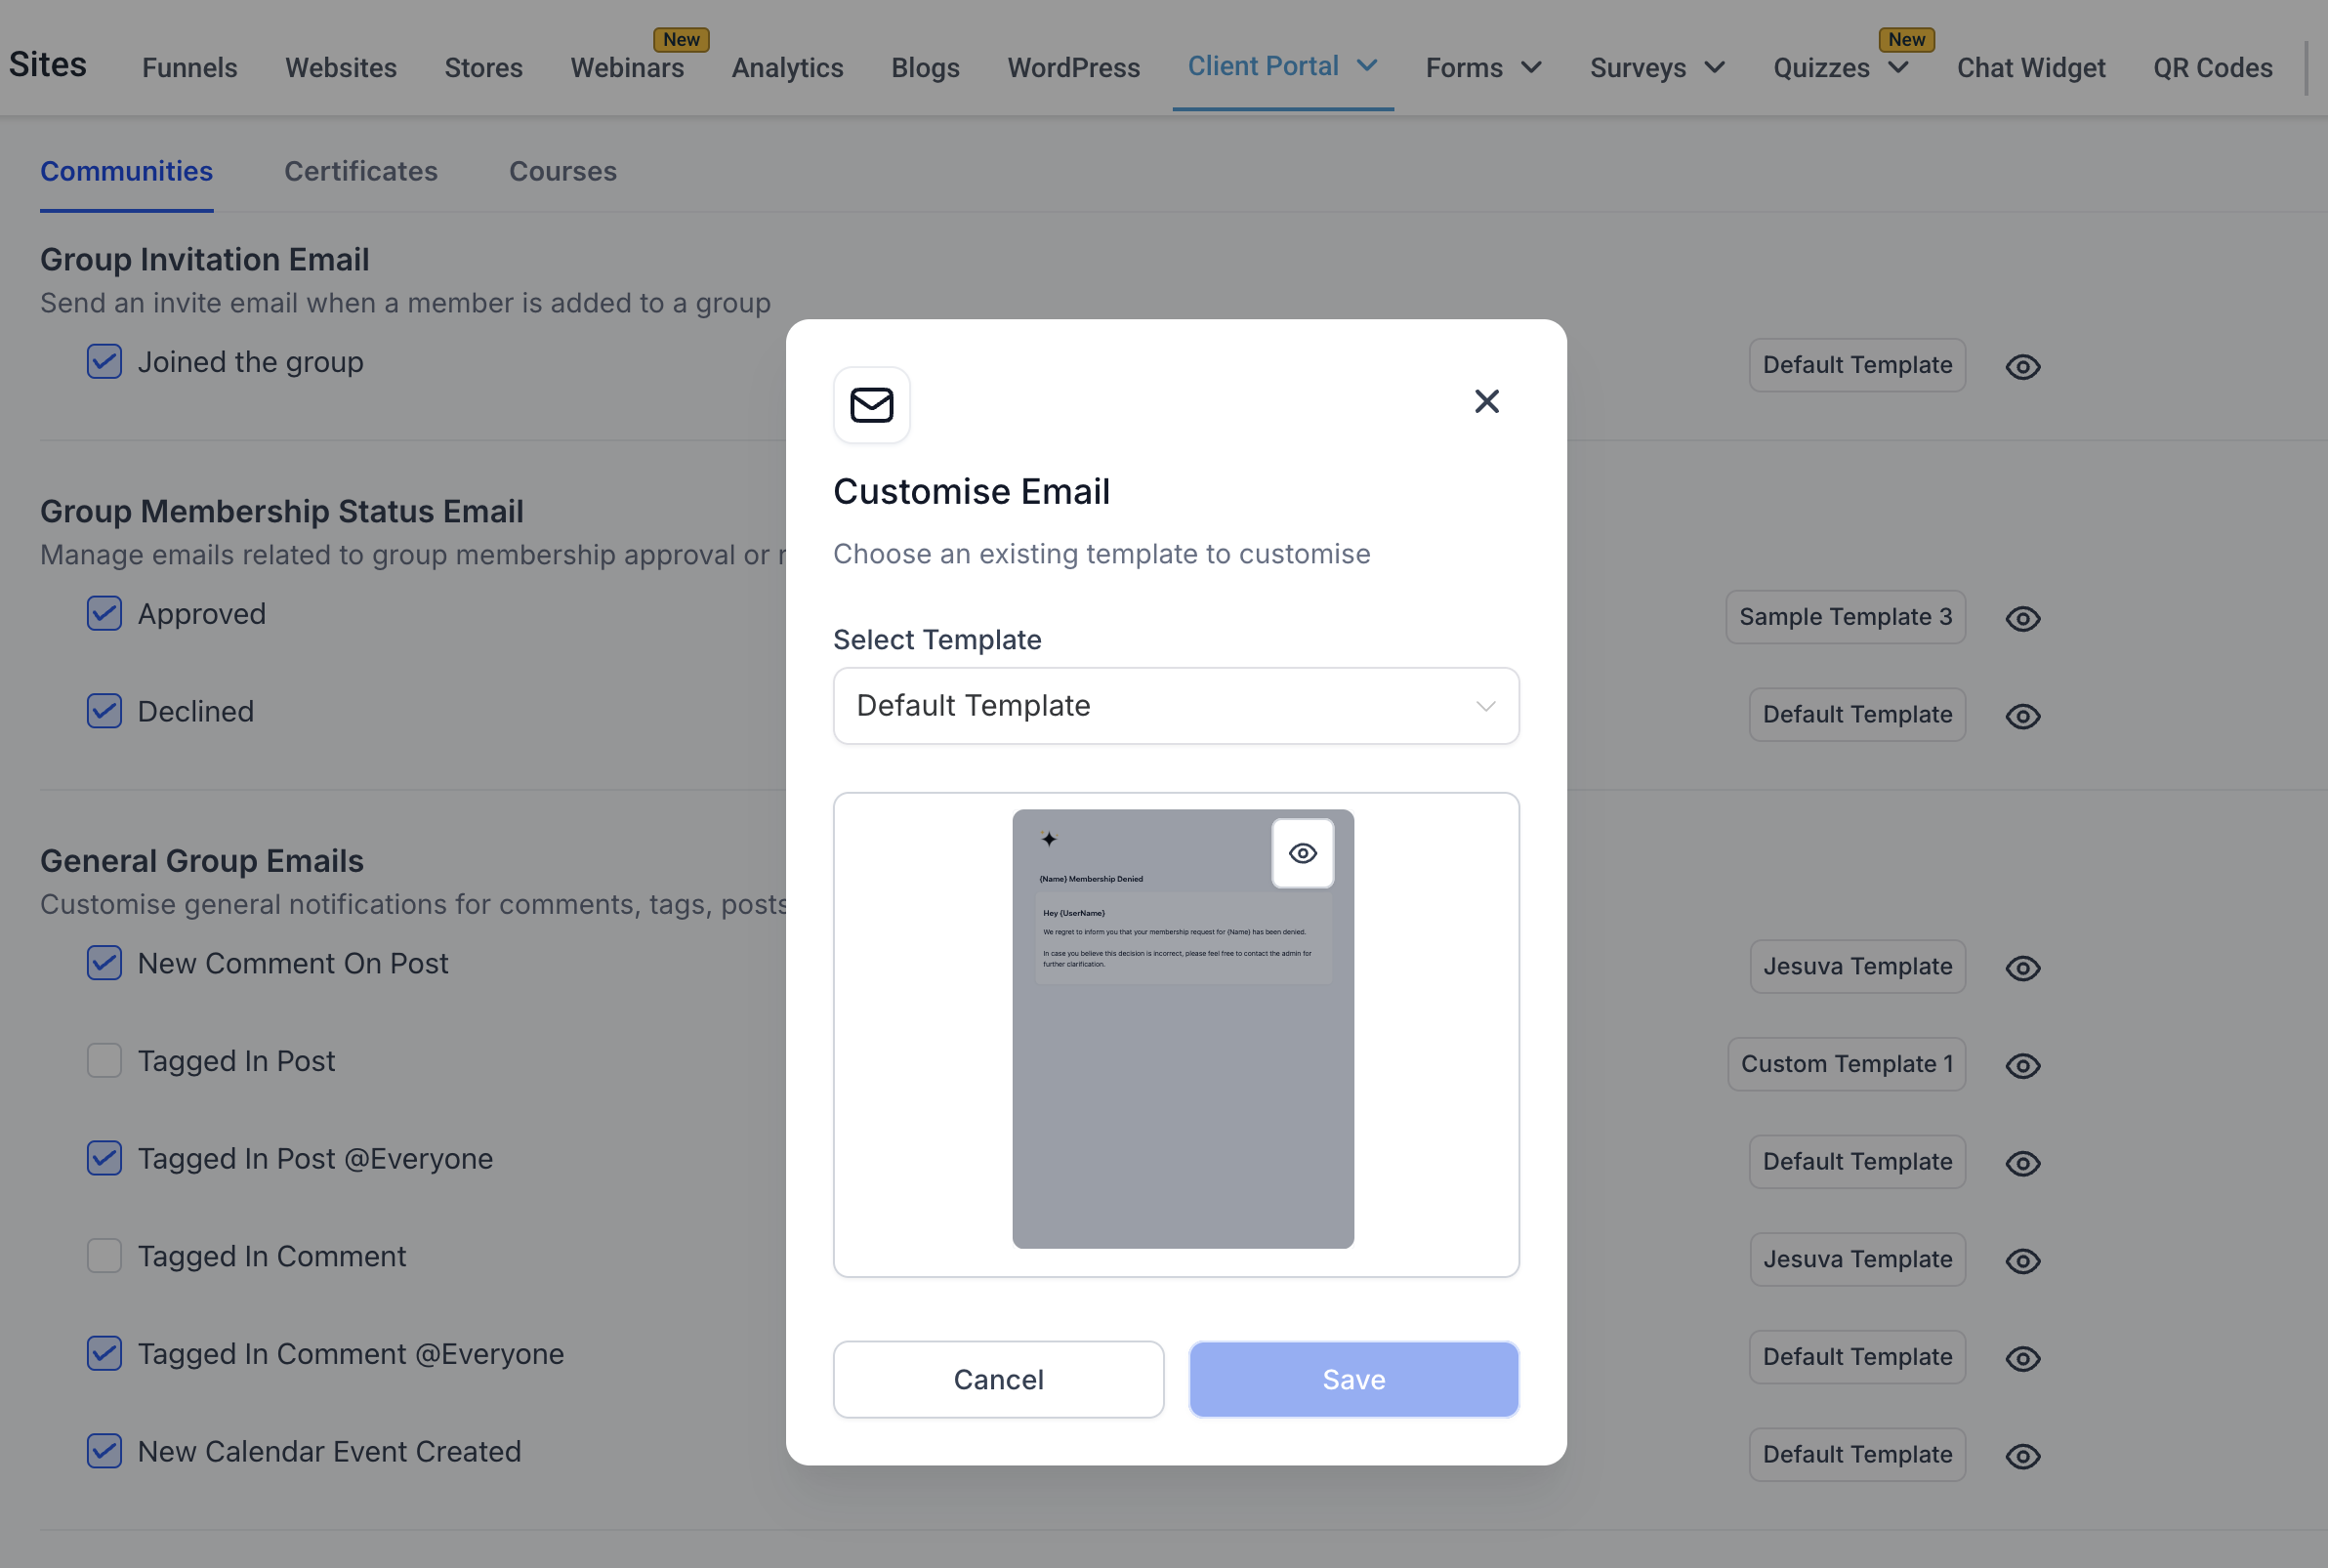Click the Save button in dialog
Viewport: 2328px width, 1568px height.
click(x=1353, y=1379)
